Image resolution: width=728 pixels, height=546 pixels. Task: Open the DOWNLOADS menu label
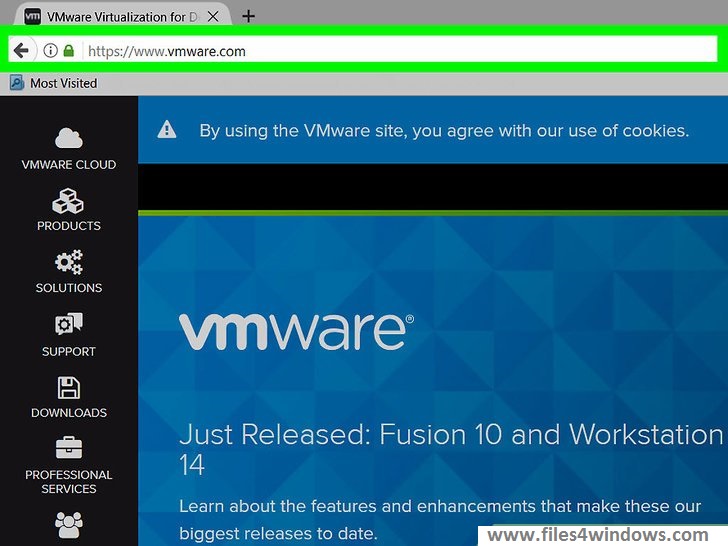tap(69, 413)
